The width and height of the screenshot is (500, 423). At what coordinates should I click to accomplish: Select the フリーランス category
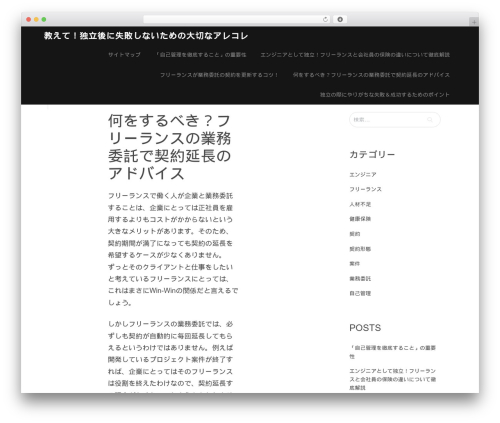(365, 189)
